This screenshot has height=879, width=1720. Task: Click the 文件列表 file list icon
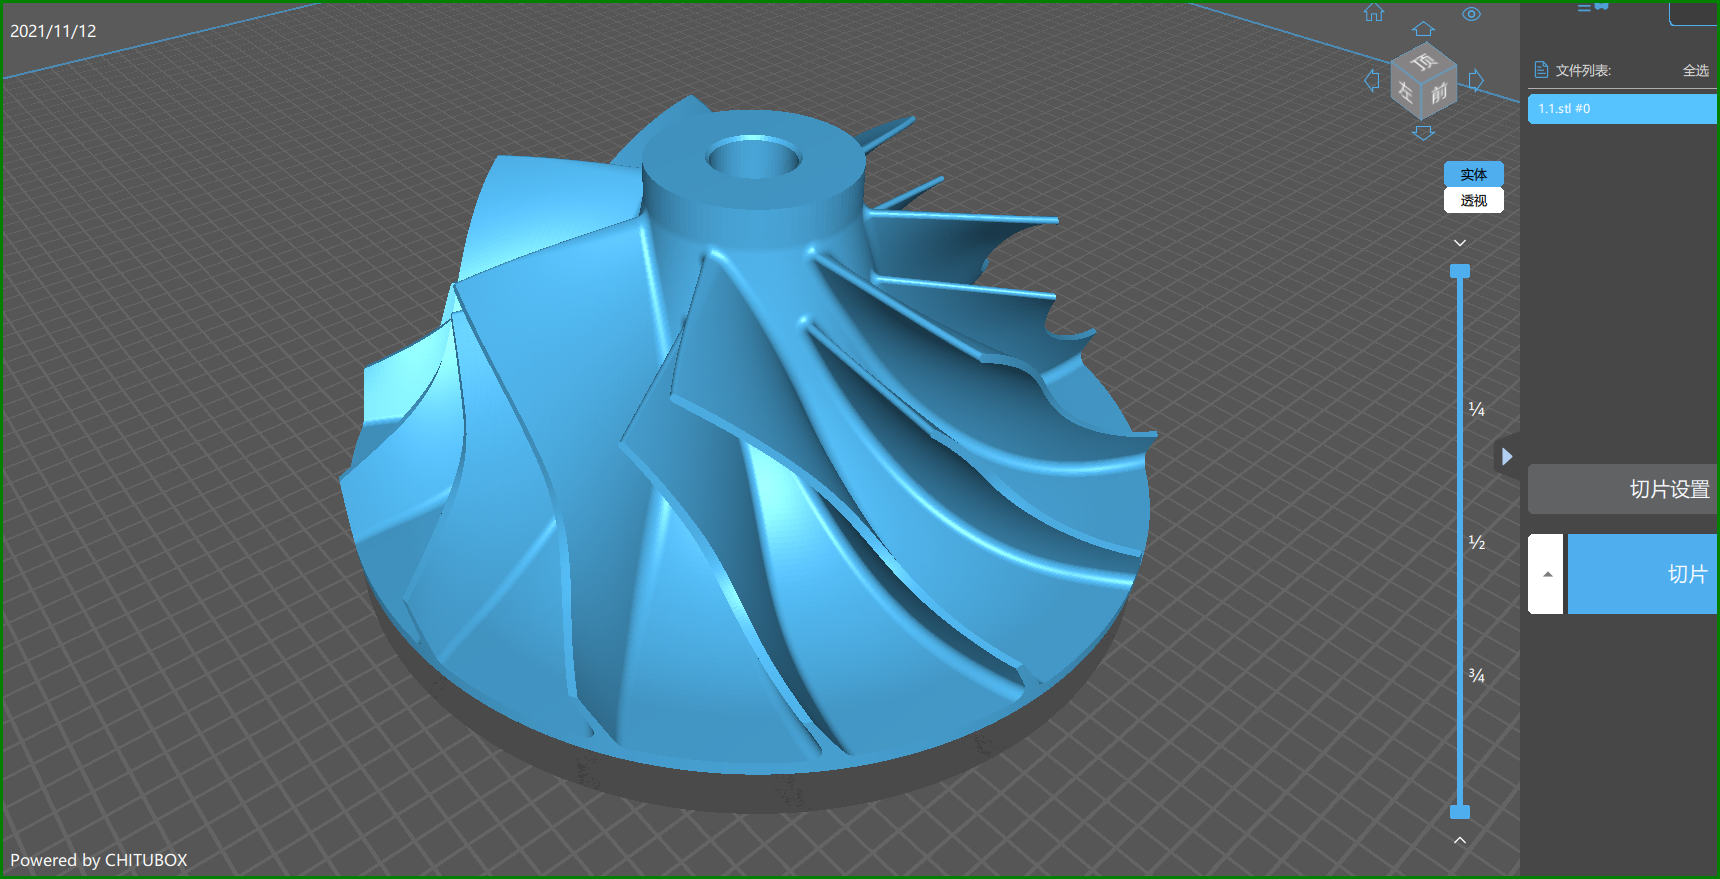click(1541, 70)
